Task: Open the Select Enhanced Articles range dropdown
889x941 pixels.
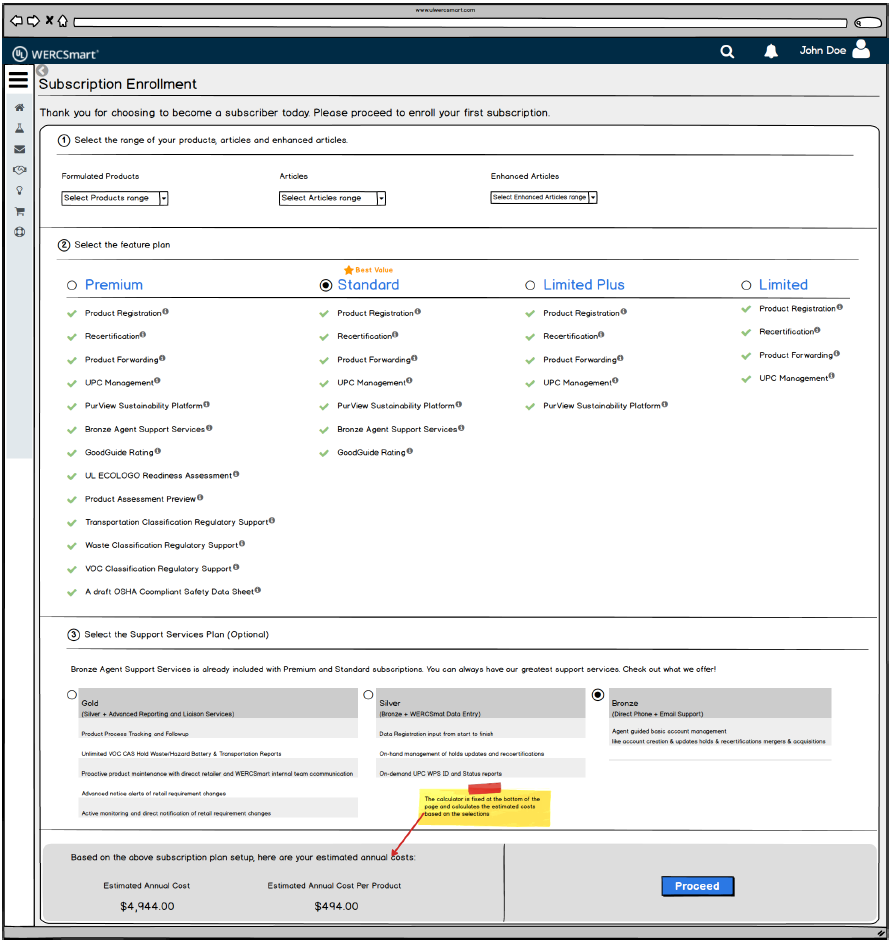Action: point(543,198)
